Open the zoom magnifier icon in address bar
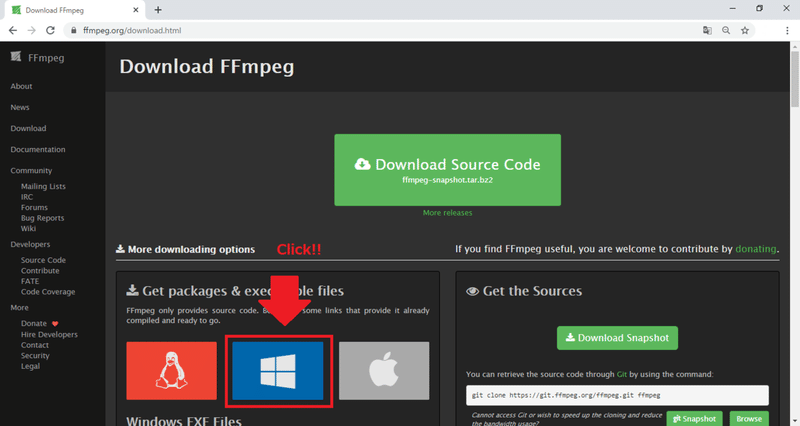This screenshot has height=426, width=800. click(726, 31)
